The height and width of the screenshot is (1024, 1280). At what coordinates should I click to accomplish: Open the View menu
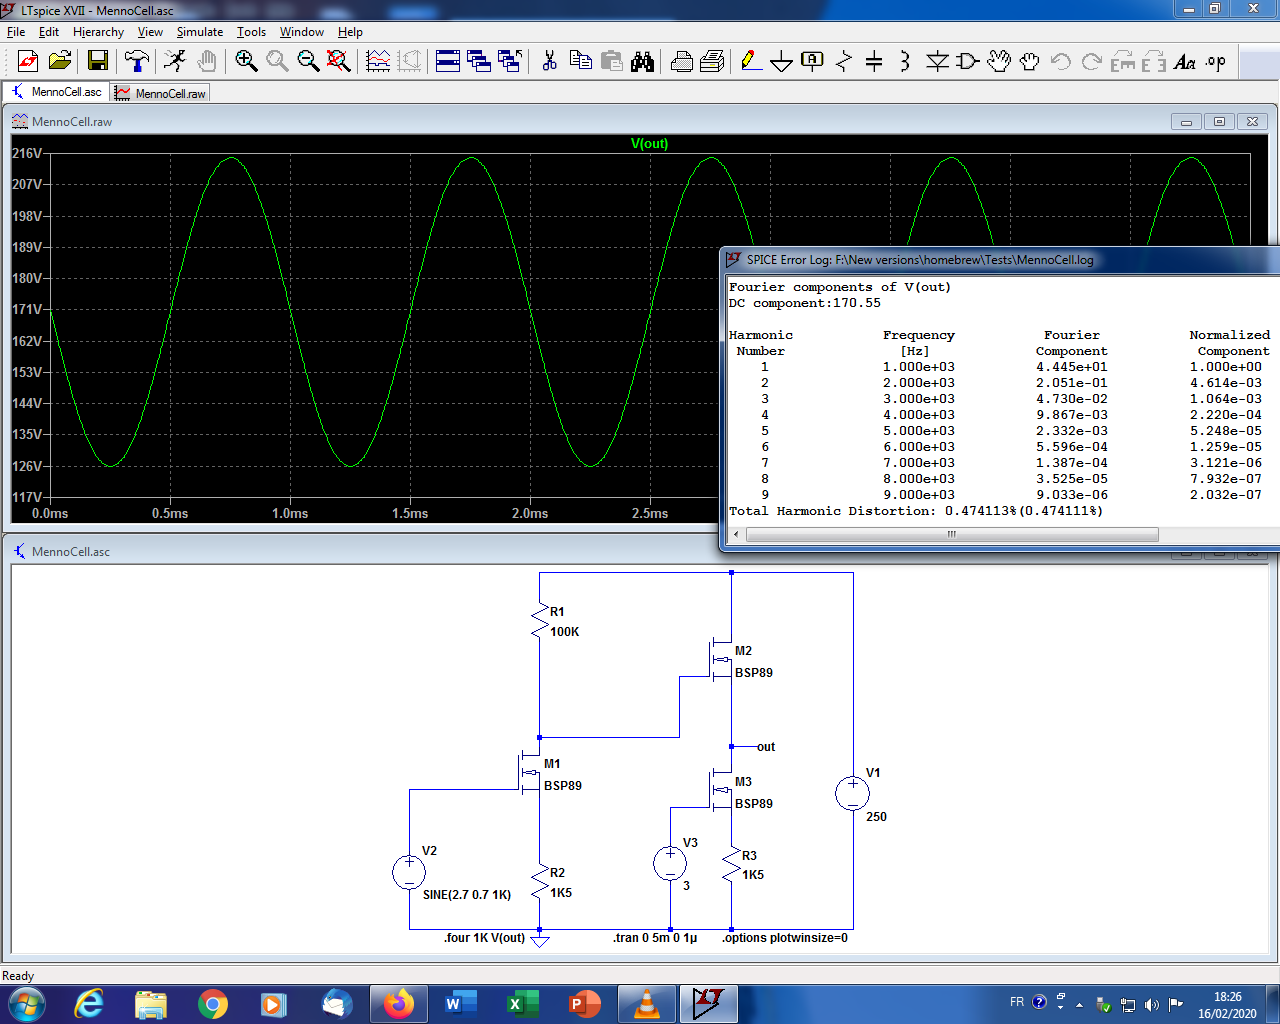click(x=150, y=32)
